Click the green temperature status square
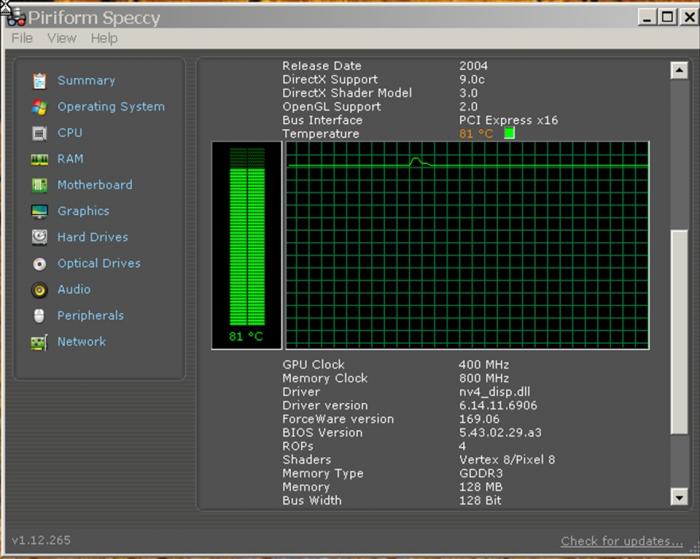This screenshot has height=559, width=700. click(x=509, y=133)
